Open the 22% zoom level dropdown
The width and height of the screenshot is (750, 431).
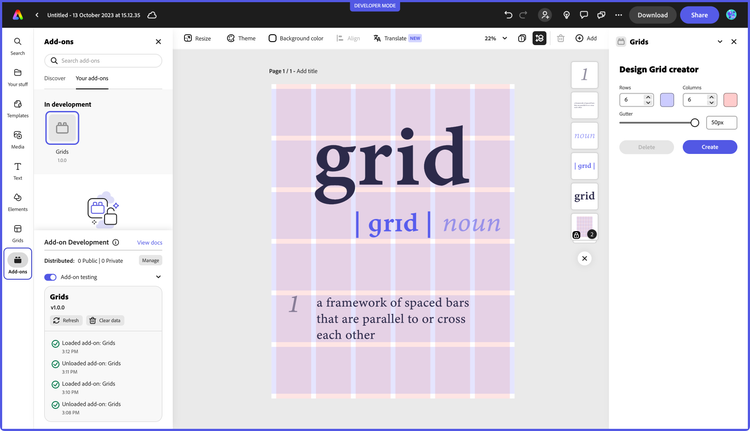[x=494, y=38]
